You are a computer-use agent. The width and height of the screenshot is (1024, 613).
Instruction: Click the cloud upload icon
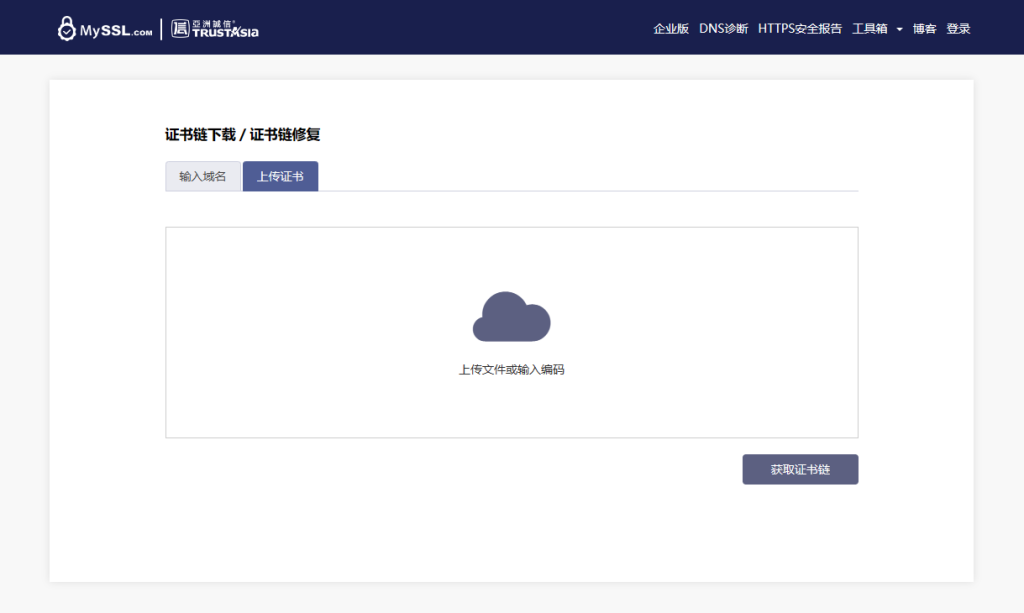tap(511, 317)
